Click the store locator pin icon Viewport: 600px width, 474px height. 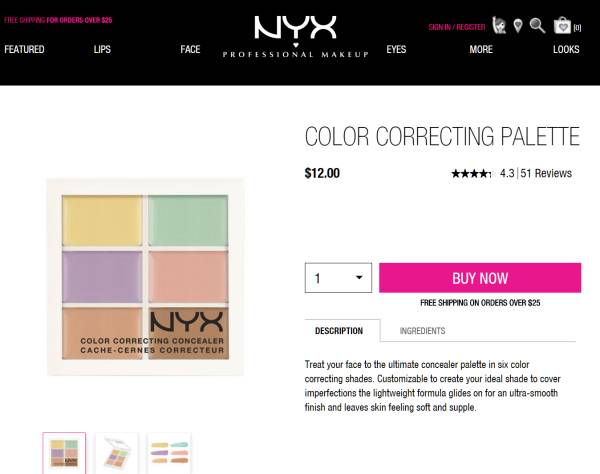pyautogui.click(x=518, y=26)
